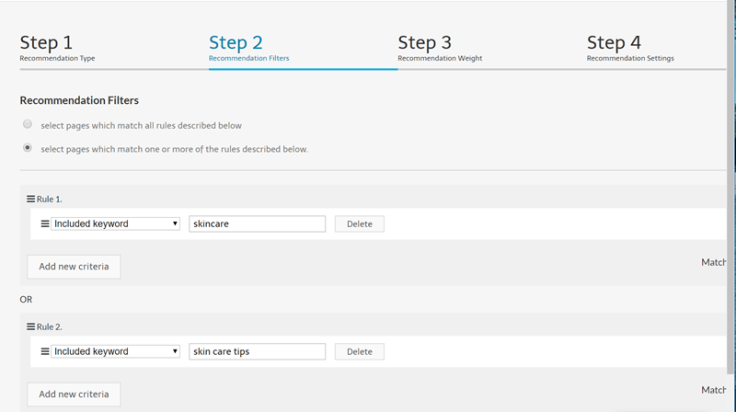Click the Rule 1 header drag handle icon
Screen dimensions: 736x412
tap(31, 199)
